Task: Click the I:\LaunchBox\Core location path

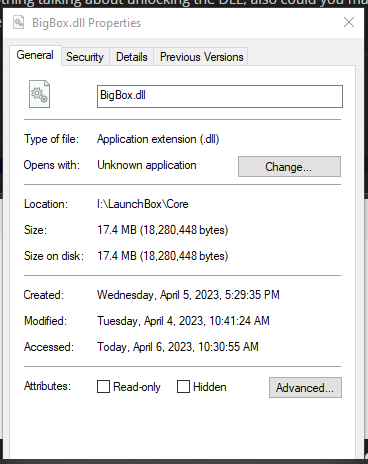Action: pyautogui.click(x=143, y=204)
